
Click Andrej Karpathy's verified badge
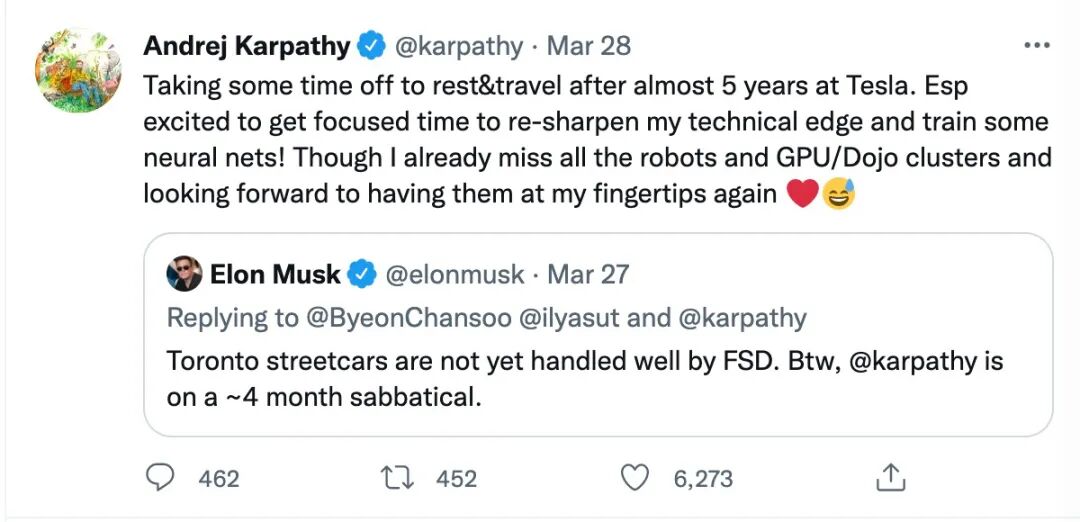click(373, 46)
